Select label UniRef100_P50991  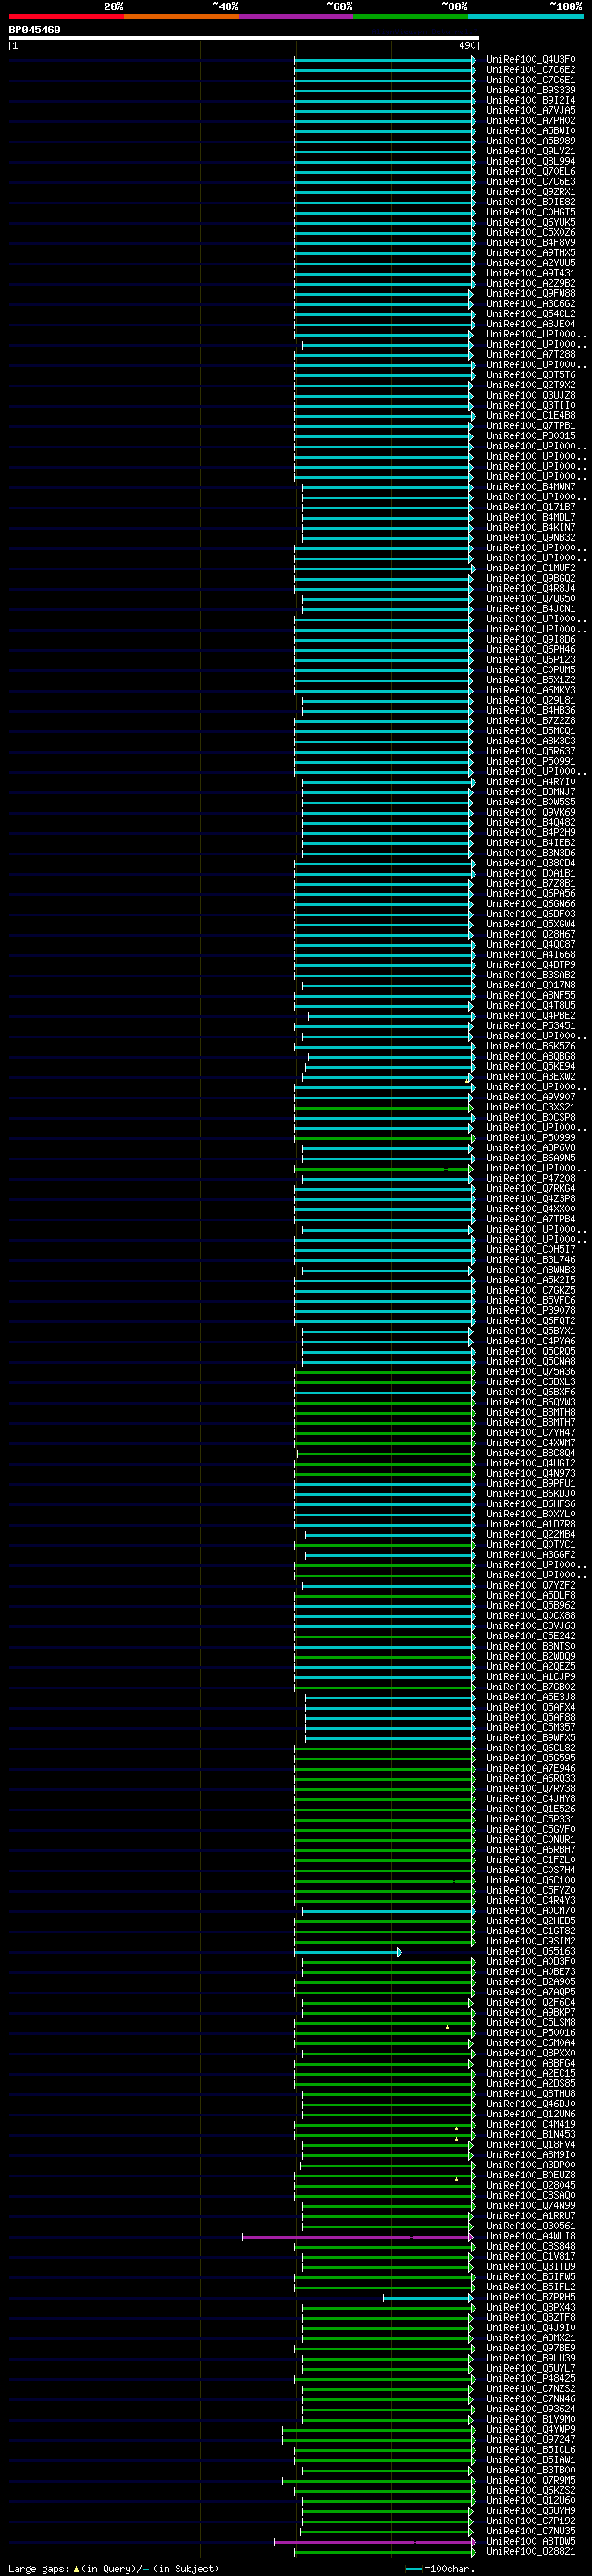tap(531, 762)
